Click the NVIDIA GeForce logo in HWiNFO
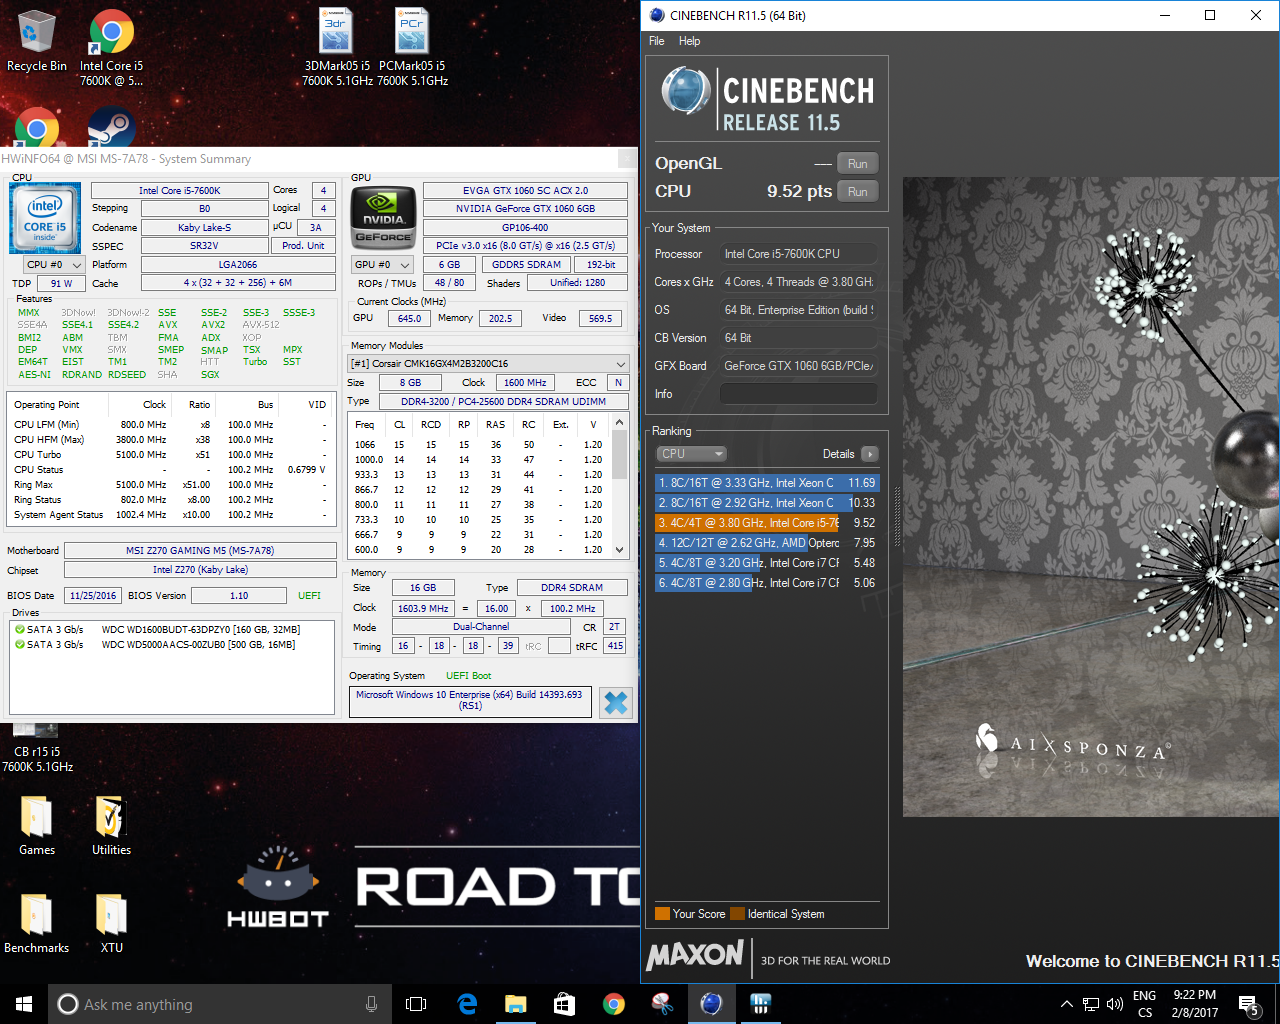 tap(384, 216)
